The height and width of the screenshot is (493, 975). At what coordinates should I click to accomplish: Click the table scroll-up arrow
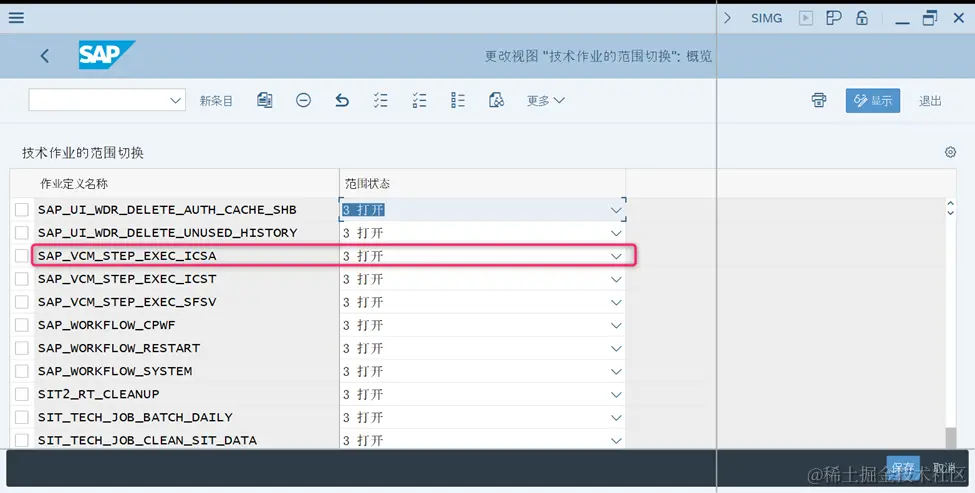click(x=950, y=203)
